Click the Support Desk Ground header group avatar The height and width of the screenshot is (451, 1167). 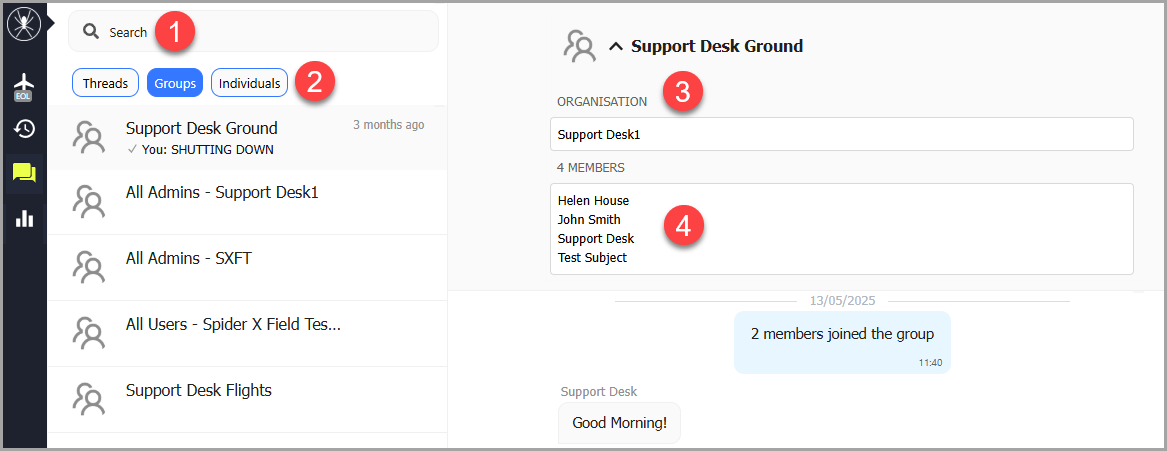(579, 46)
